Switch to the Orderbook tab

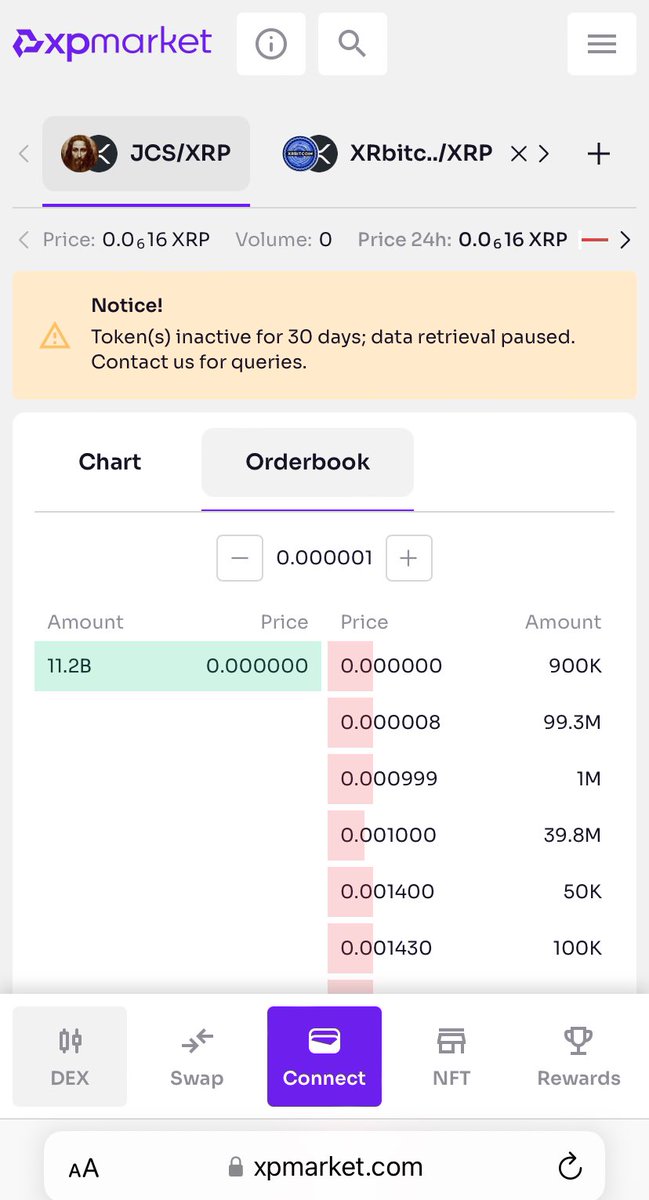[308, 462]
